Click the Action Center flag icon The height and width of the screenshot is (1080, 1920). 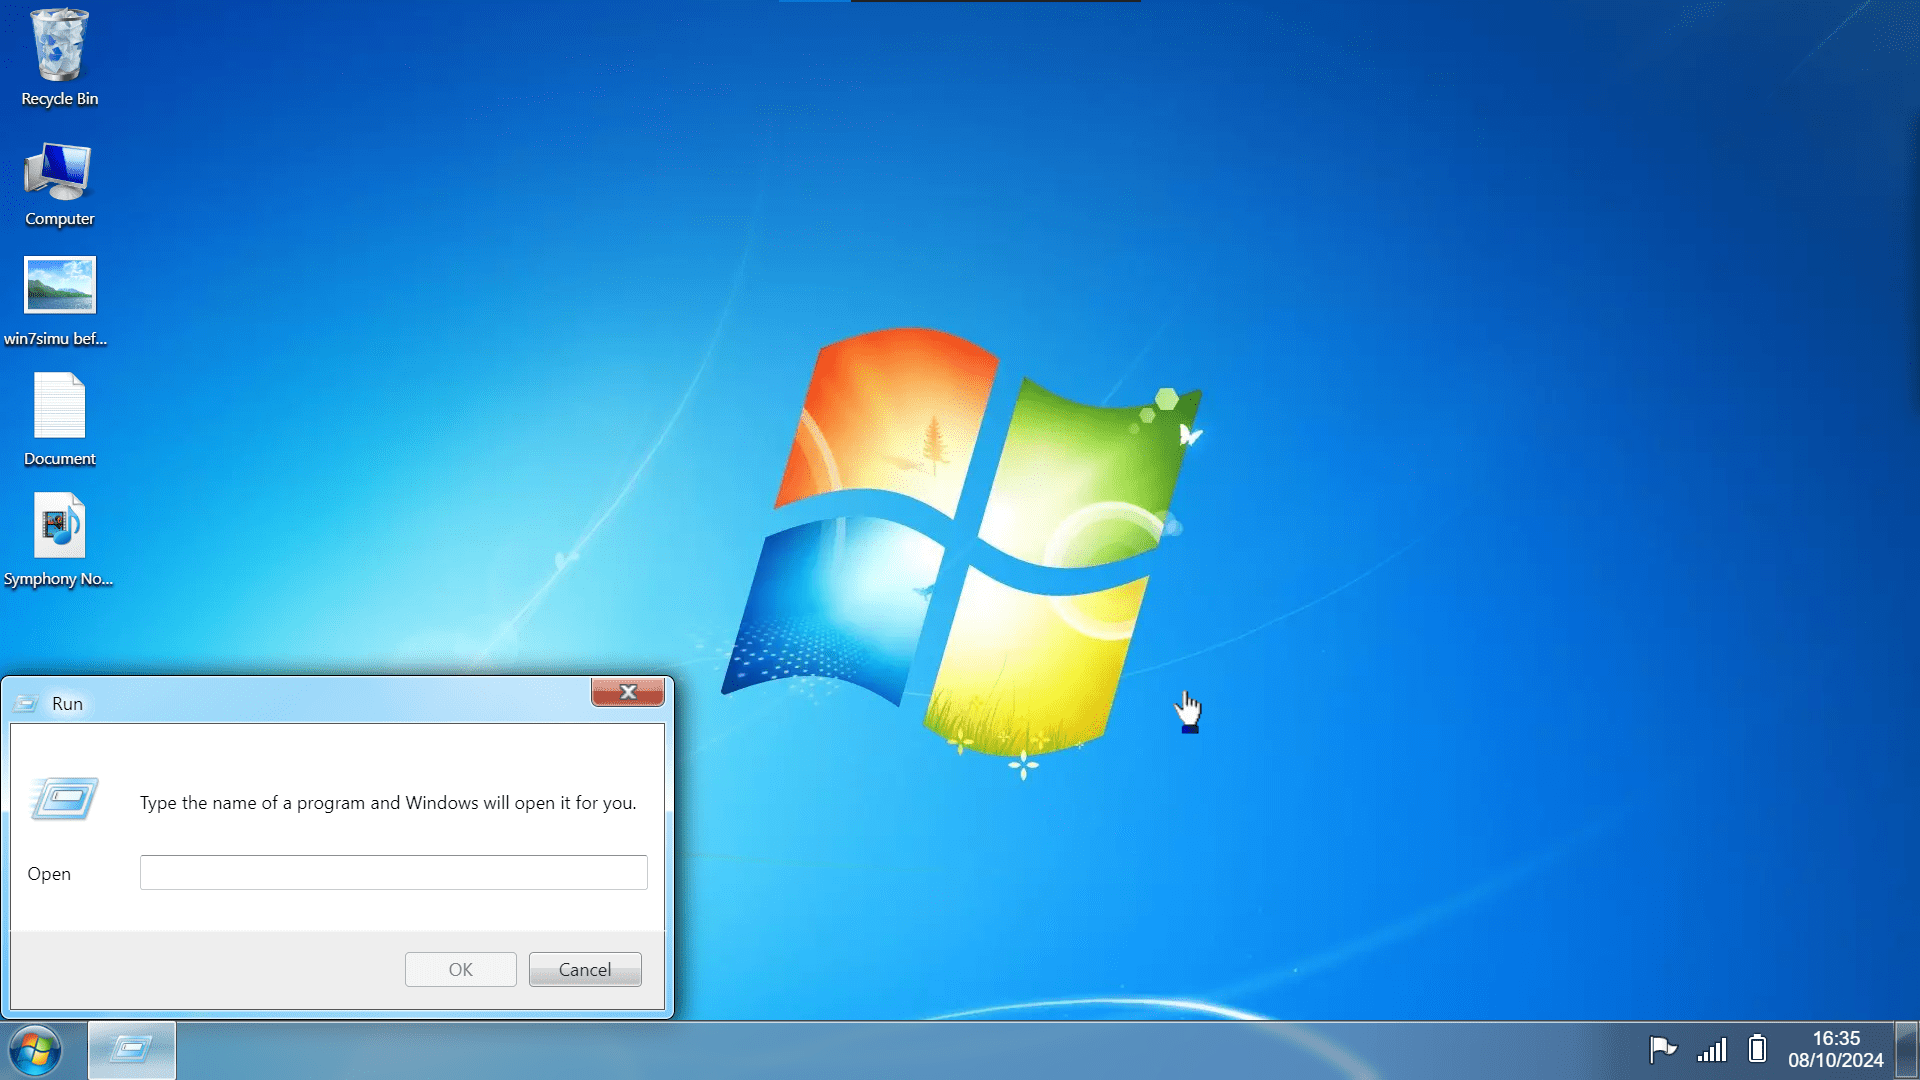[x=1662, y=1049]
